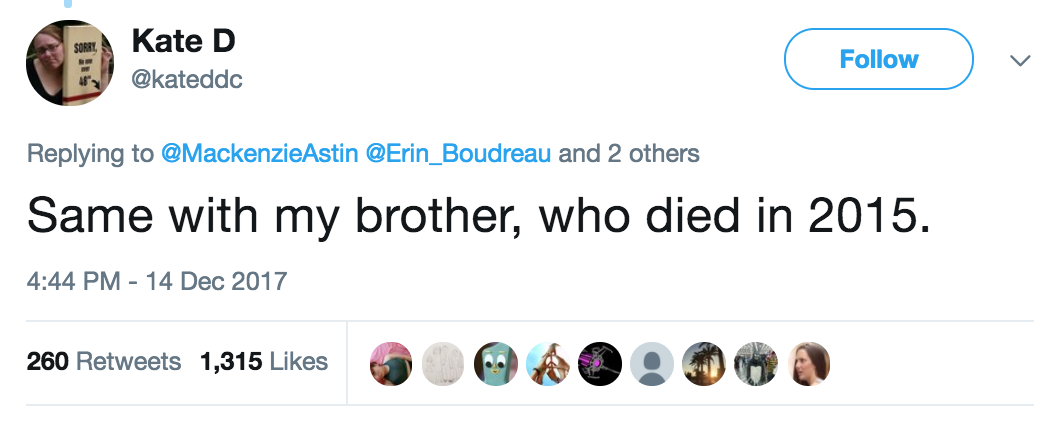The width and height of the screenshot is (1058, 424).
Task: Click the Kate D display name
Action: tap(183, 42)
